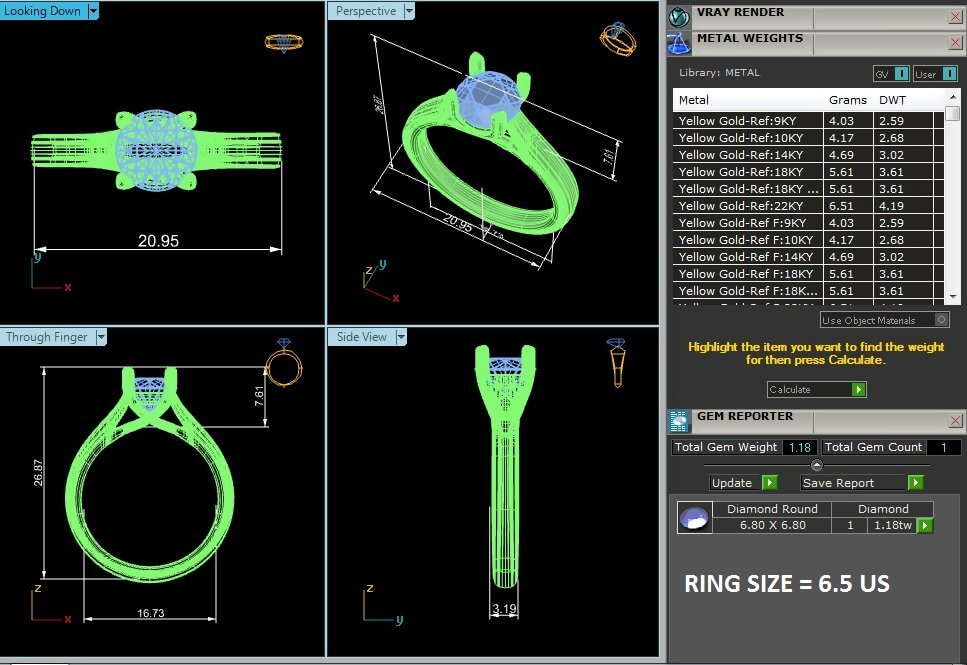Toggle the GV library switch

tap(901, 74)
